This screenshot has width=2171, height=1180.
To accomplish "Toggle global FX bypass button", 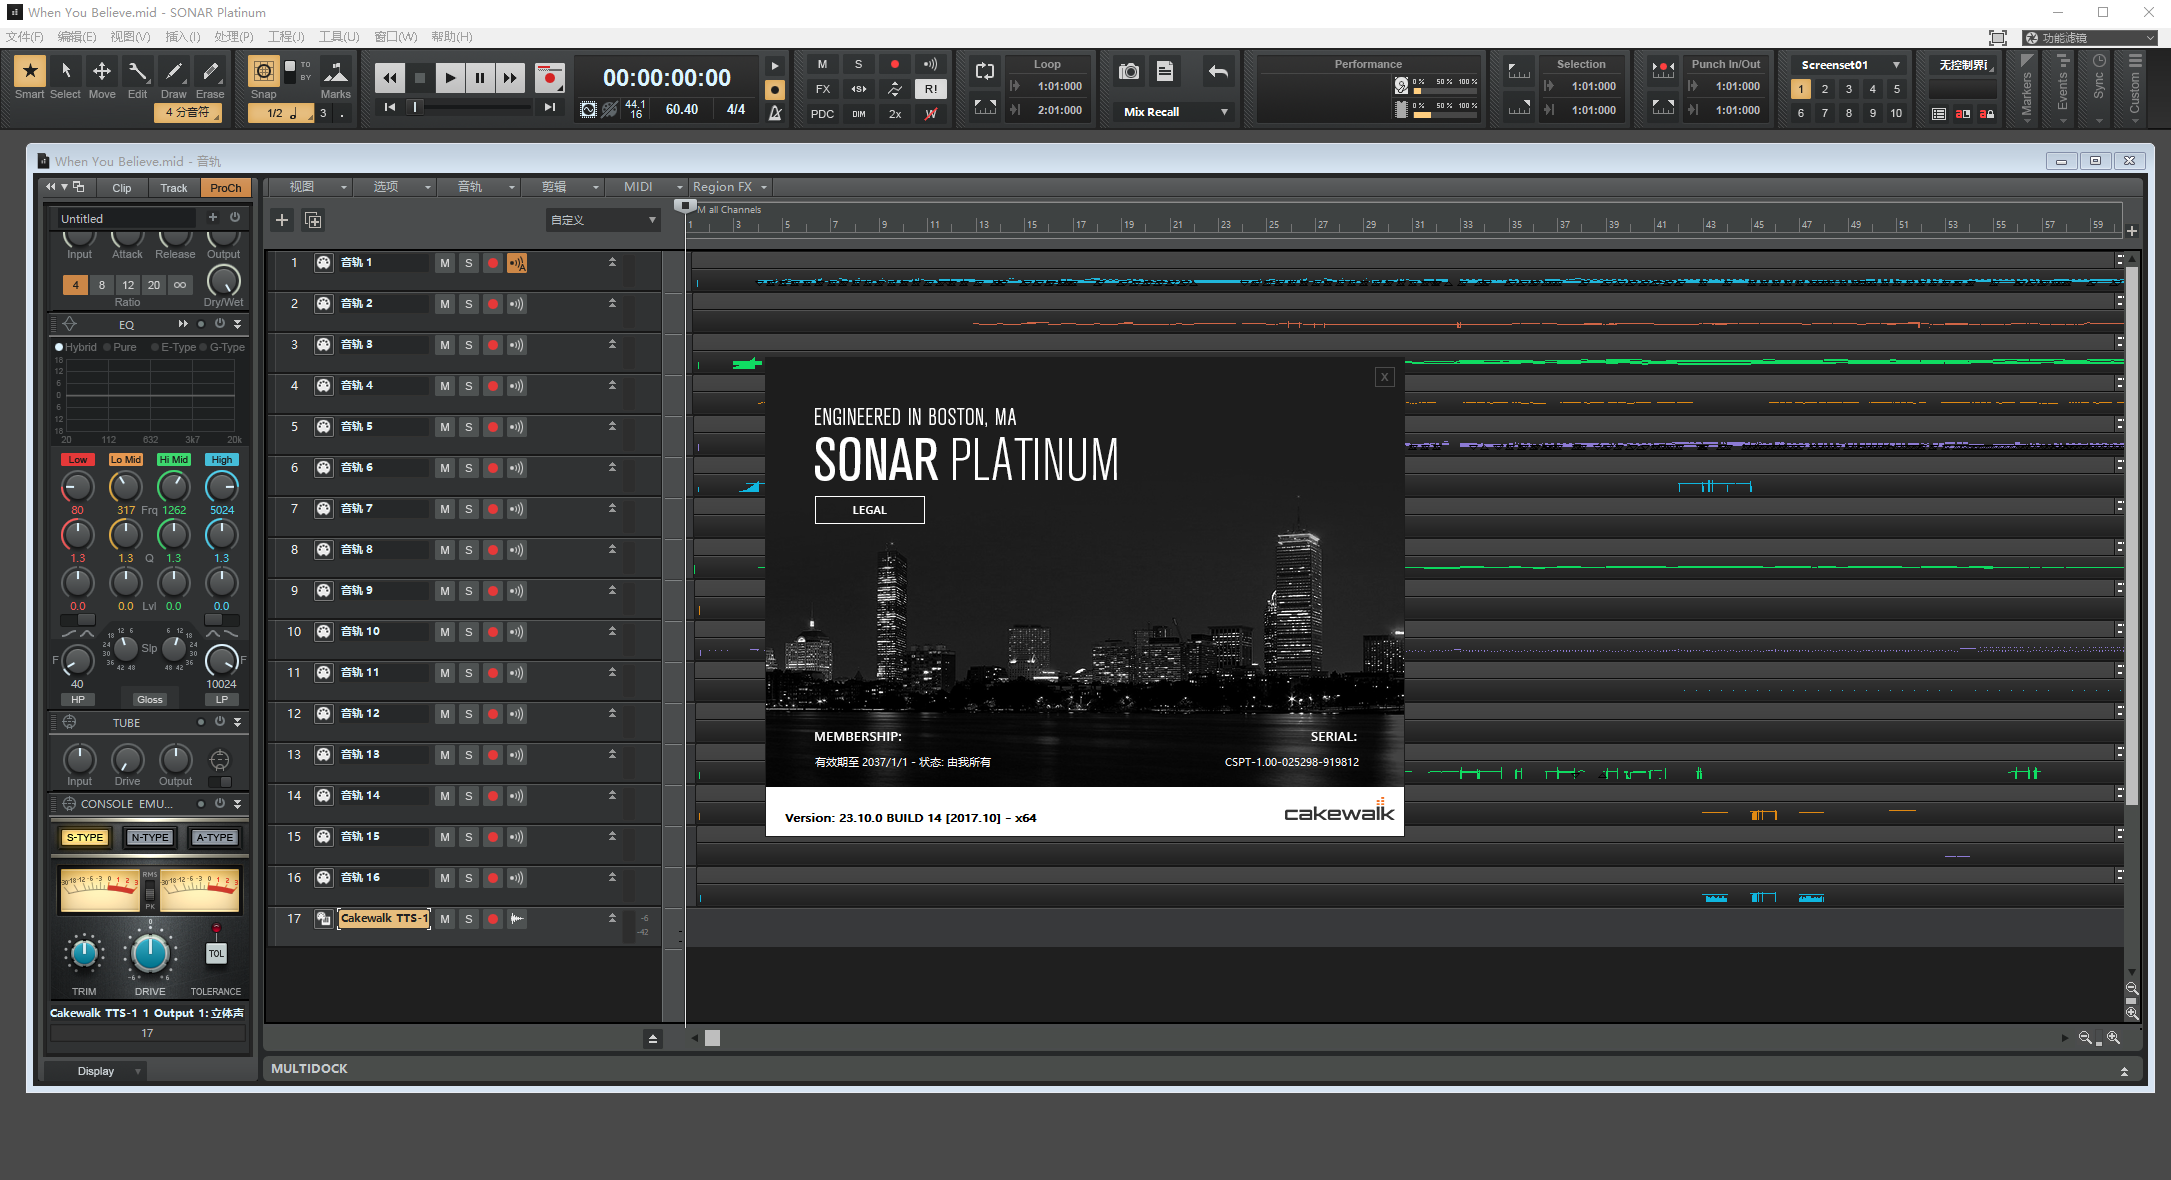I will coord(823,89).
